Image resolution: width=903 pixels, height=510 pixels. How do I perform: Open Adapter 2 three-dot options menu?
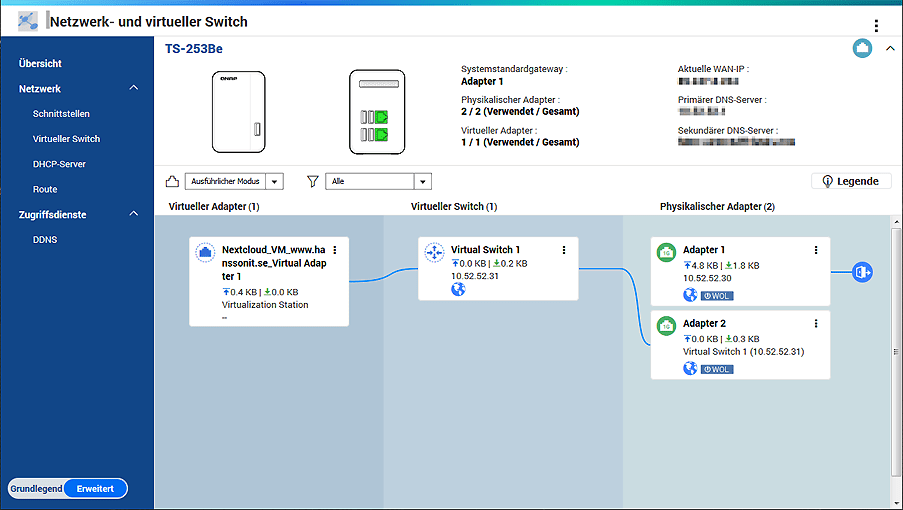point(816,324)
